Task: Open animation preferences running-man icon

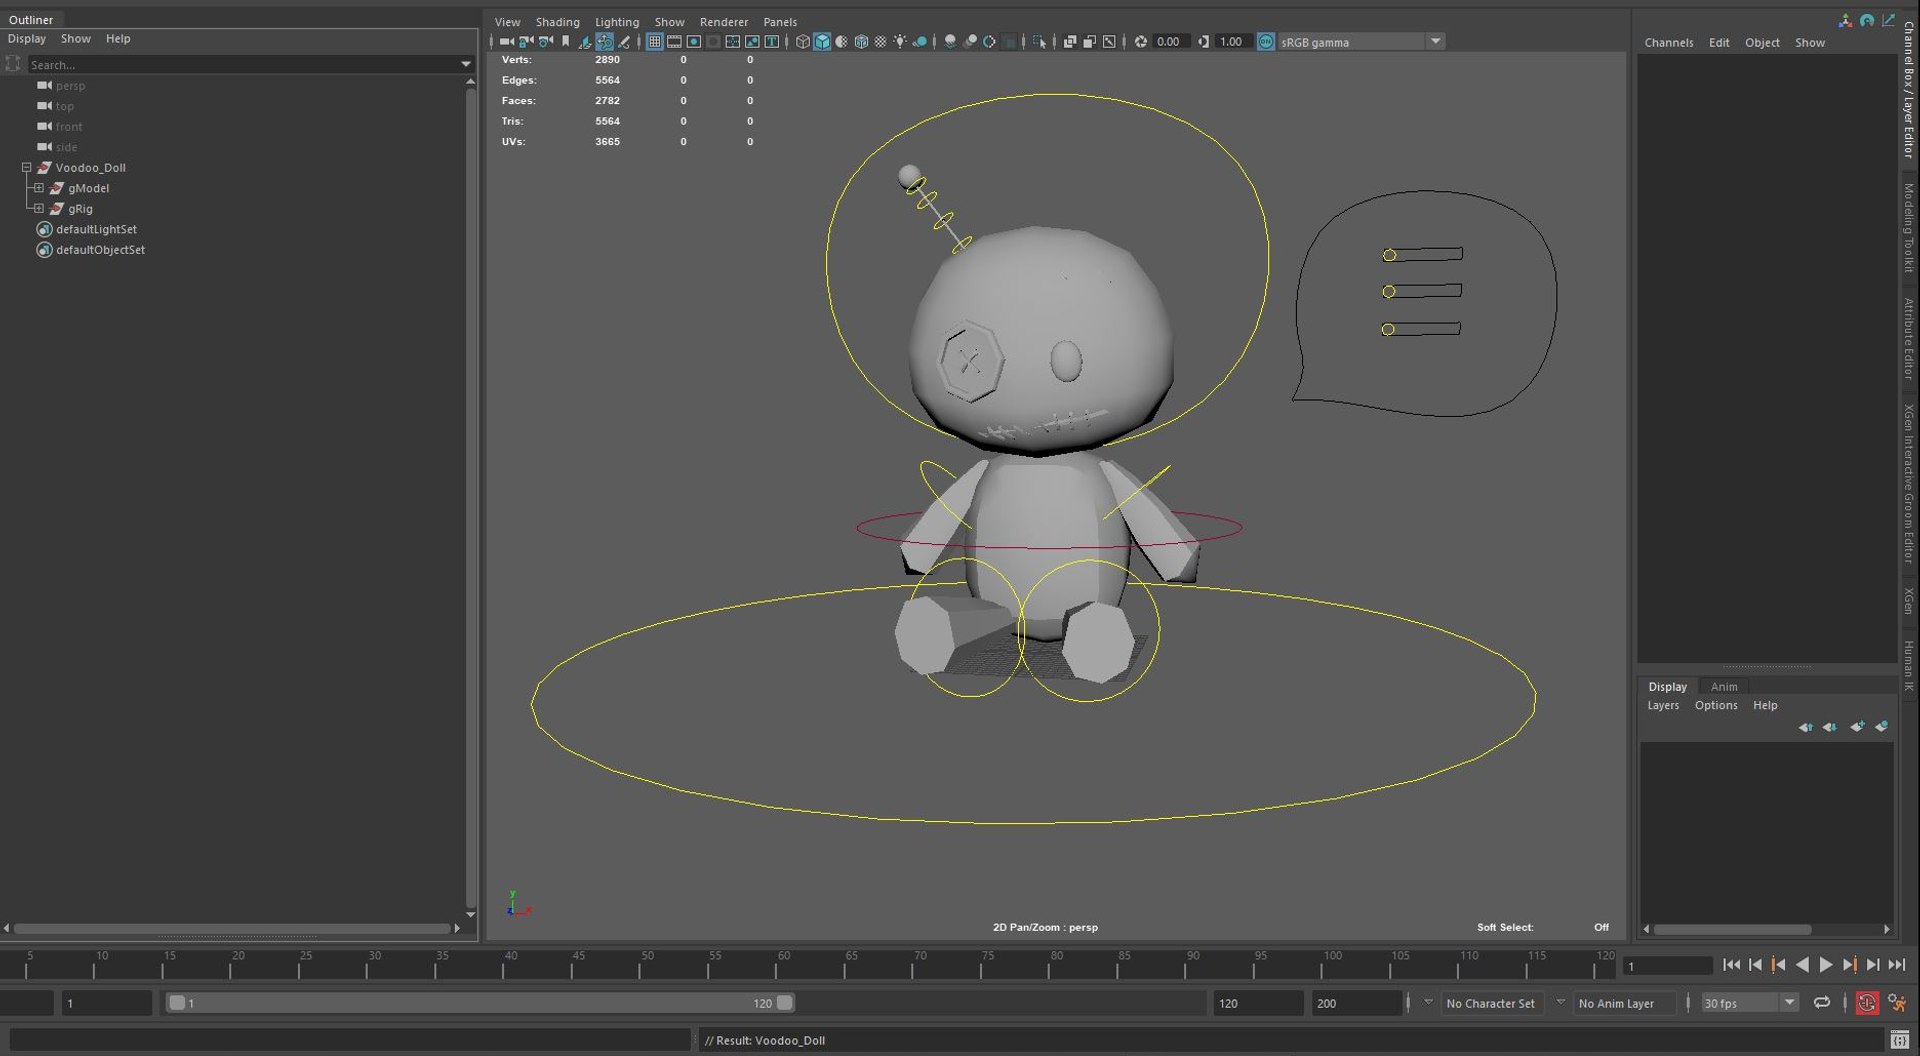Action: coord(1897,1003)
